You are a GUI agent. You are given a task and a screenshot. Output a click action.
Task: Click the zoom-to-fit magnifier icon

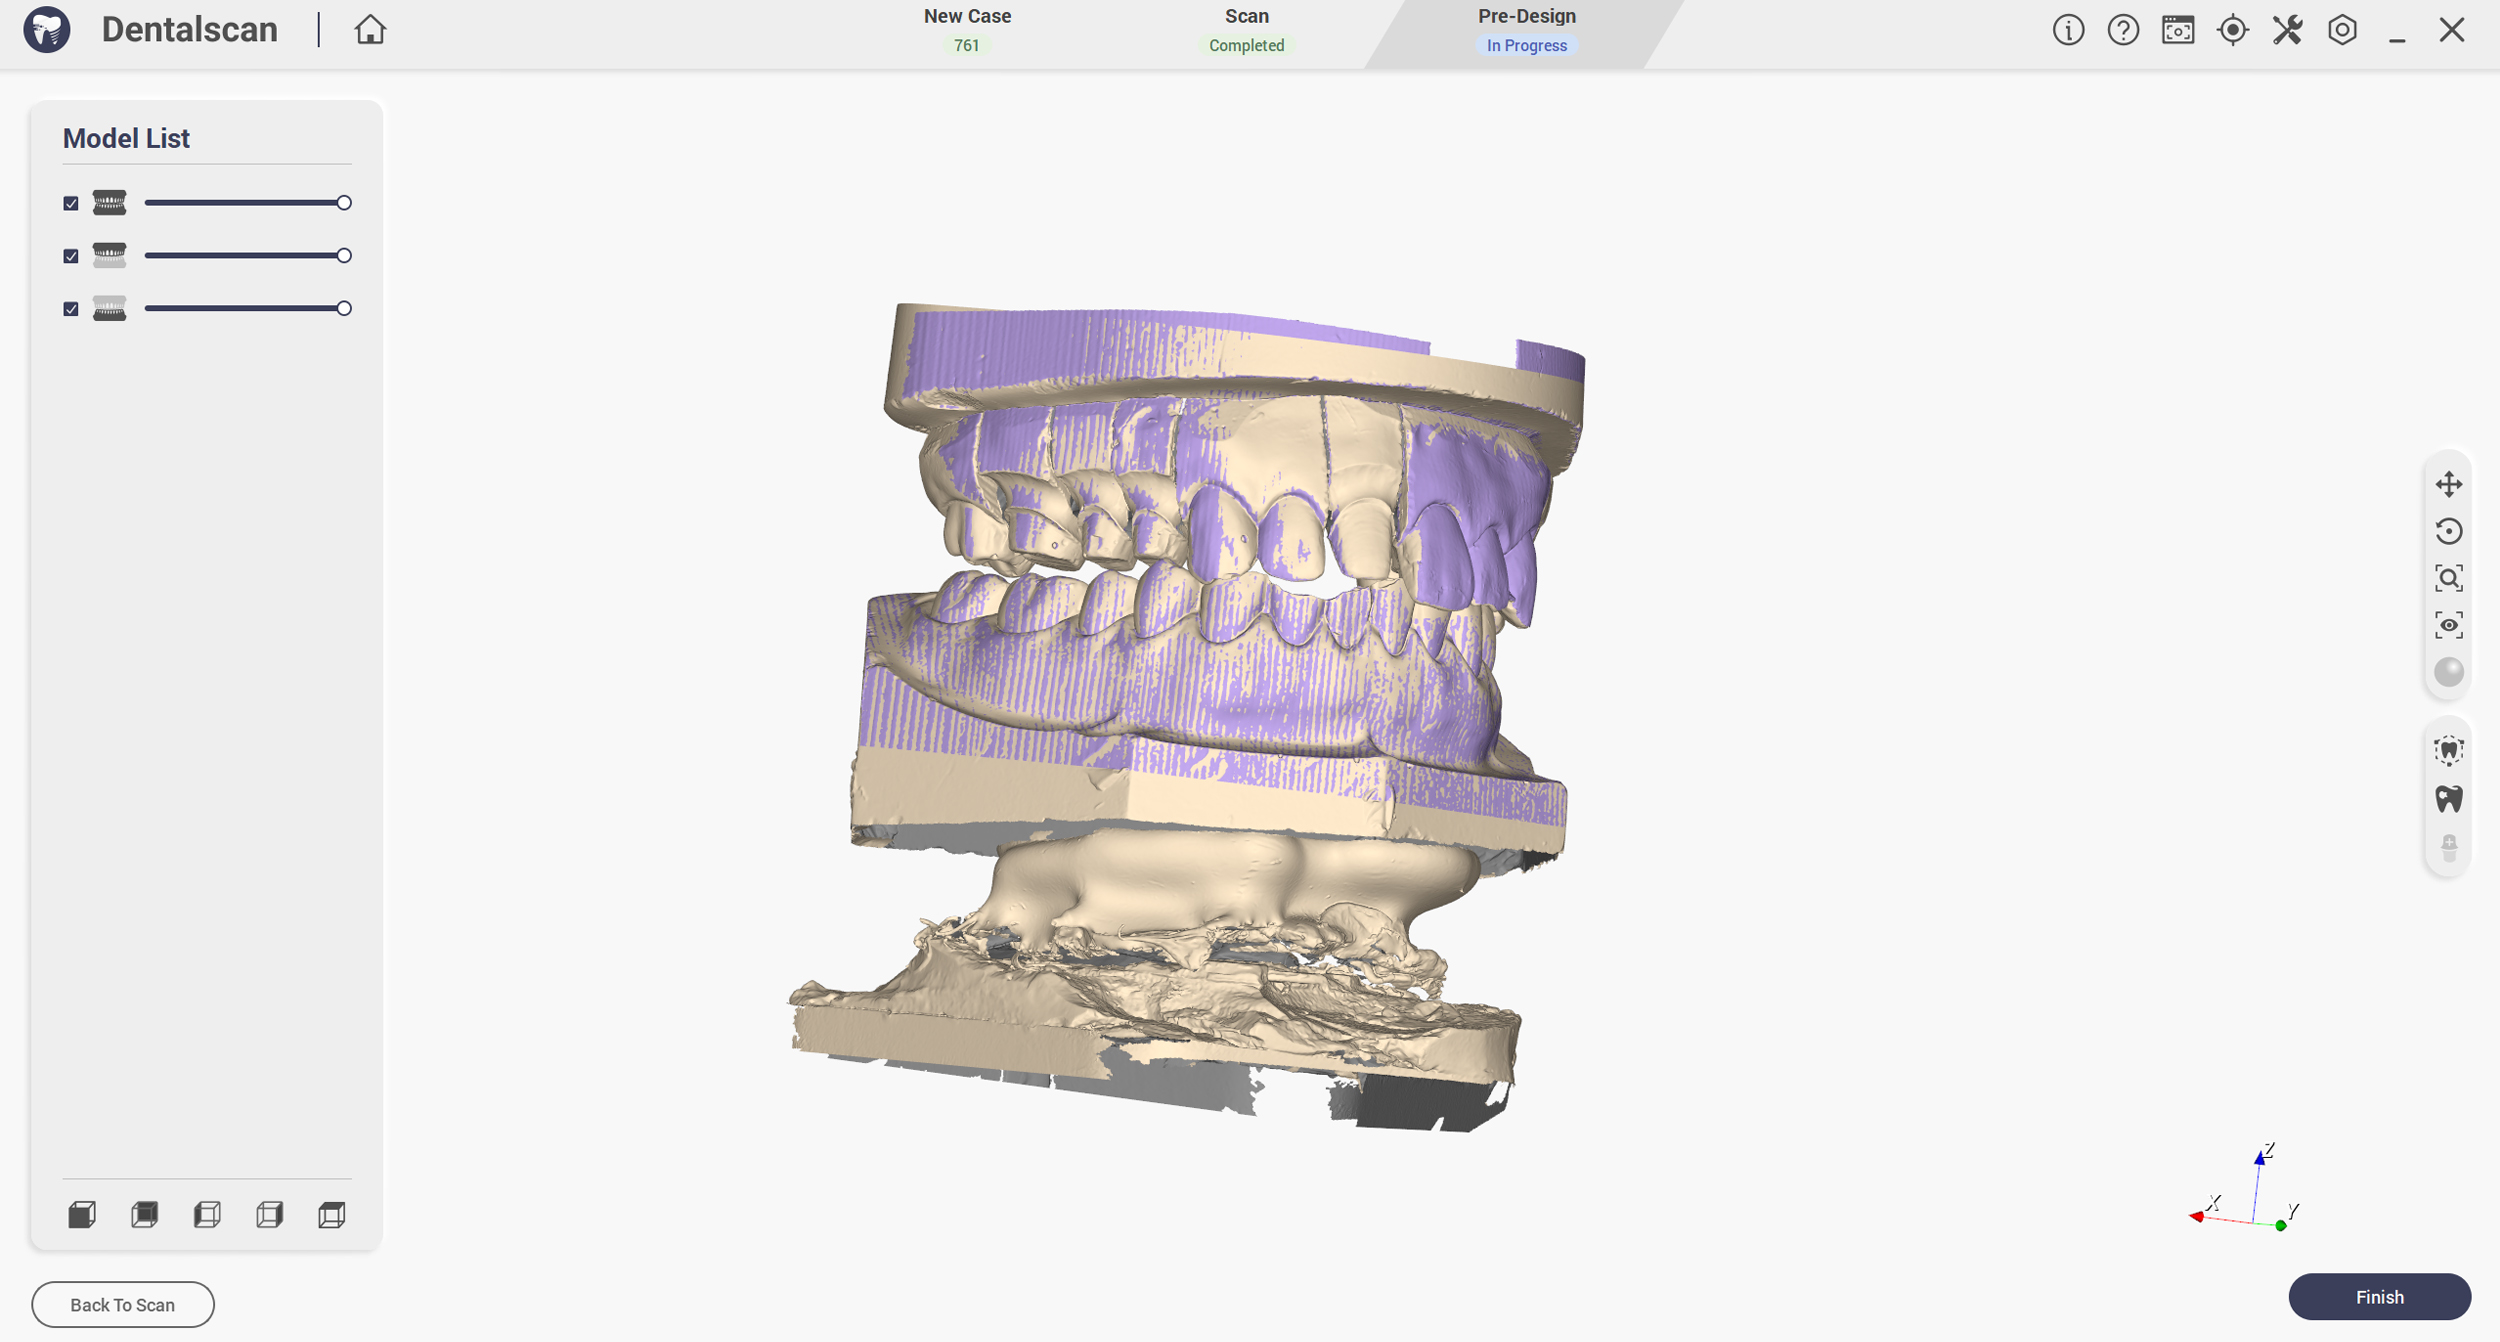point(2448,578)
